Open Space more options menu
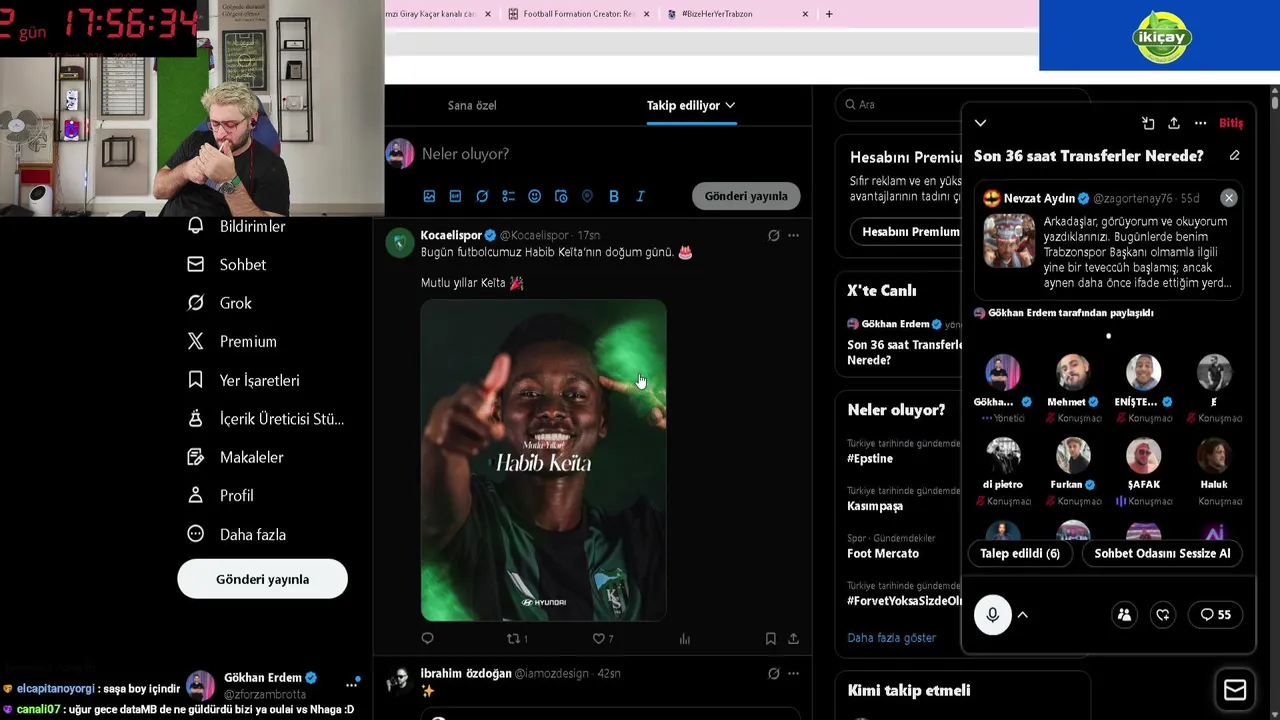The height and width of the screenshot is (720, 1280). (1200, 123)
